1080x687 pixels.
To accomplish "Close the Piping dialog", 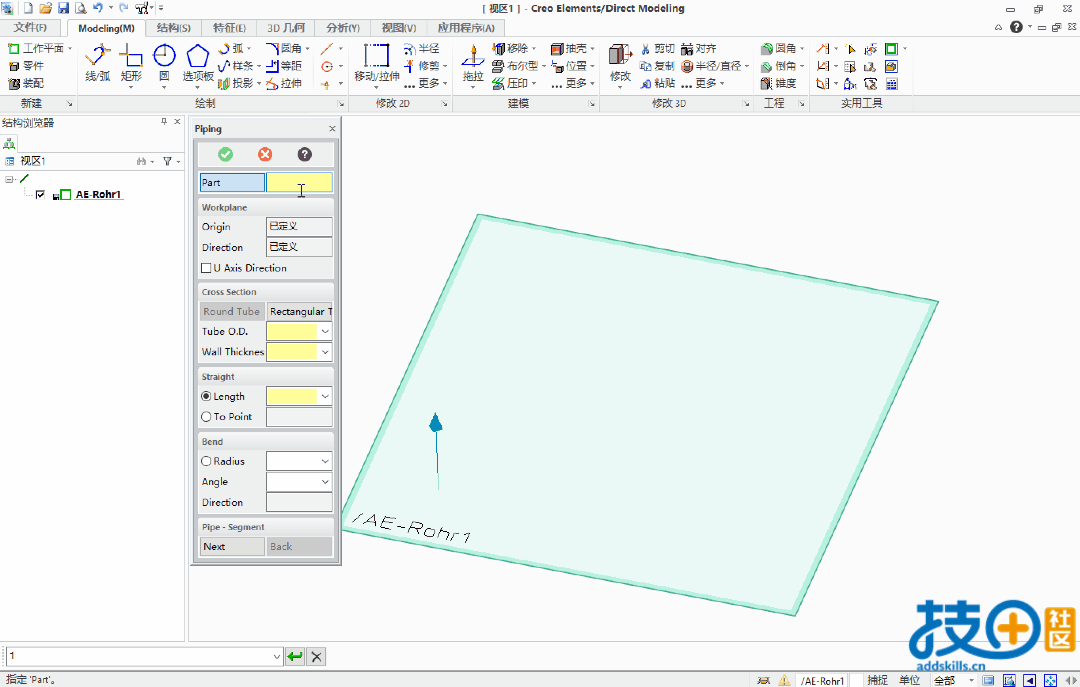I will click(x=332, y=129).
